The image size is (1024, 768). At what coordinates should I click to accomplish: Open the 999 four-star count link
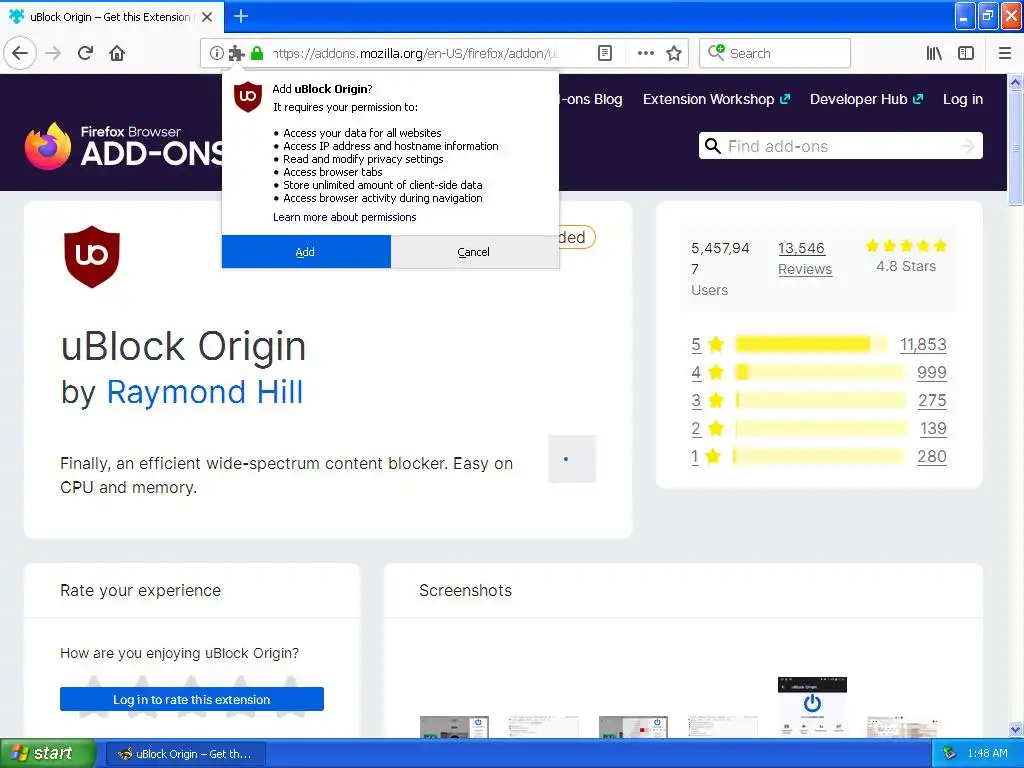[931, 372]
